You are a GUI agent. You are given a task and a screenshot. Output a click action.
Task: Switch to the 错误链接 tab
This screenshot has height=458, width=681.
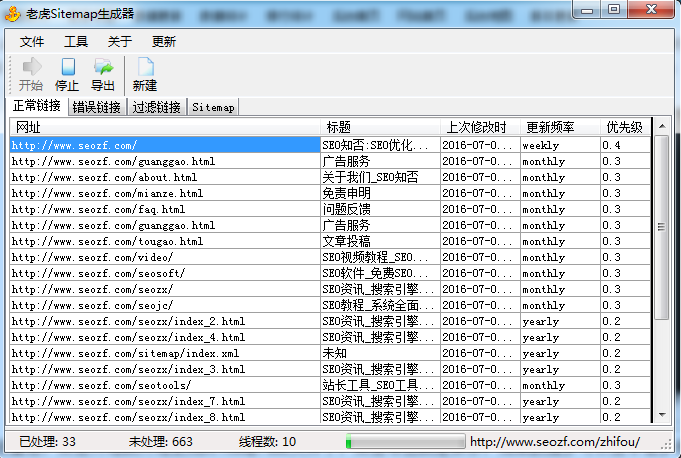click(97, 107)
